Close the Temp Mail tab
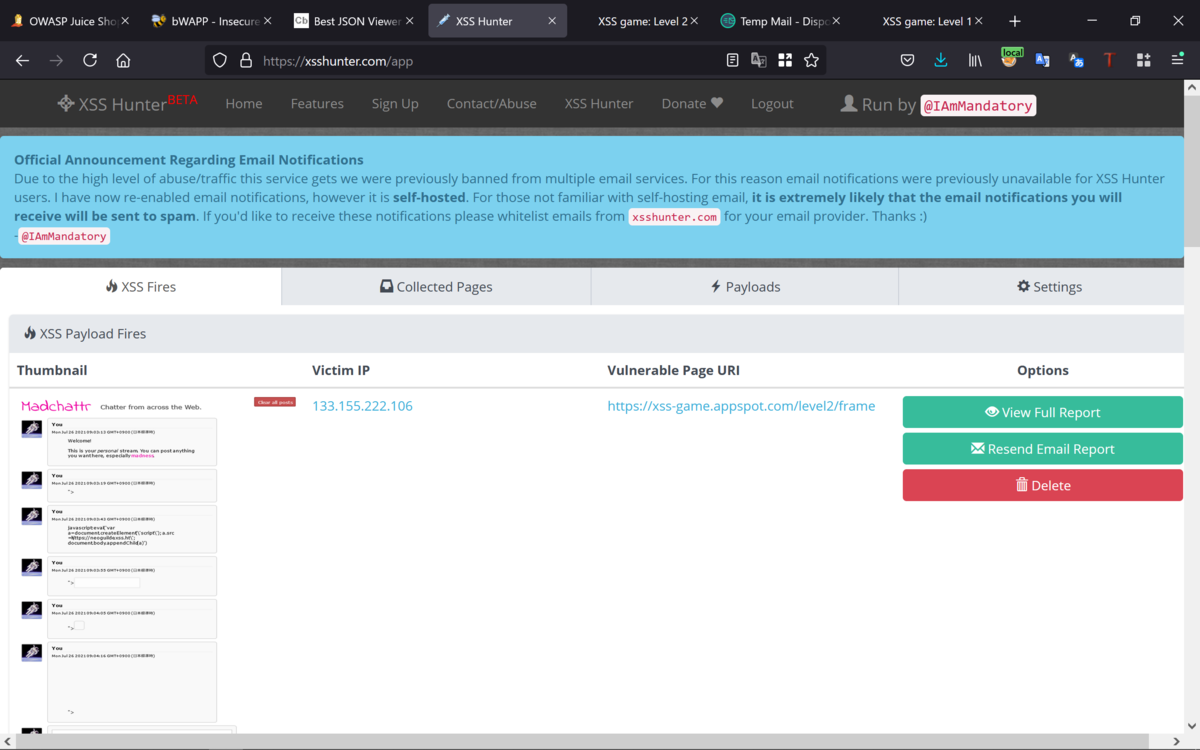This screenshot has width=1200, height=750. [x=837, y=21]
